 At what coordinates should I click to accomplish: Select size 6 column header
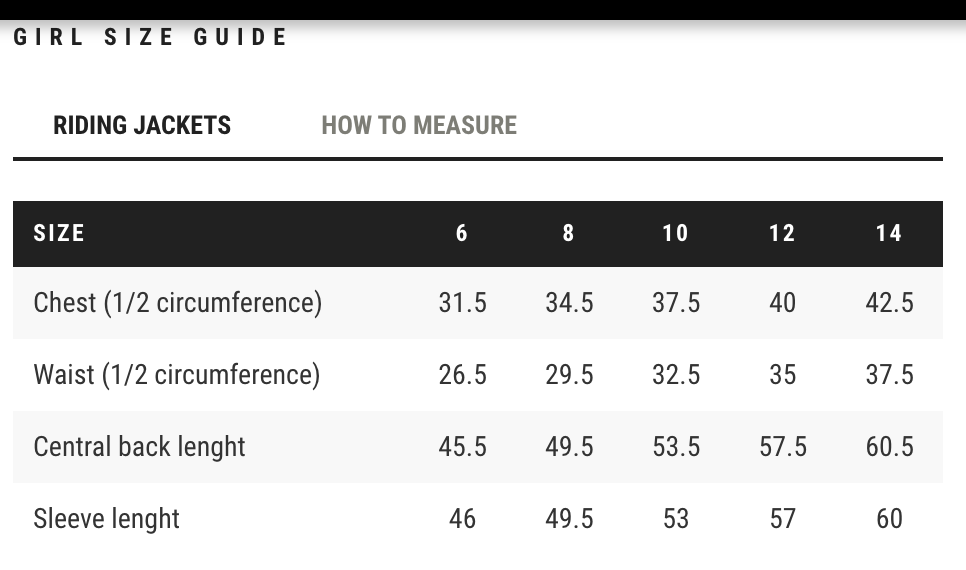[x=462, y=233]
